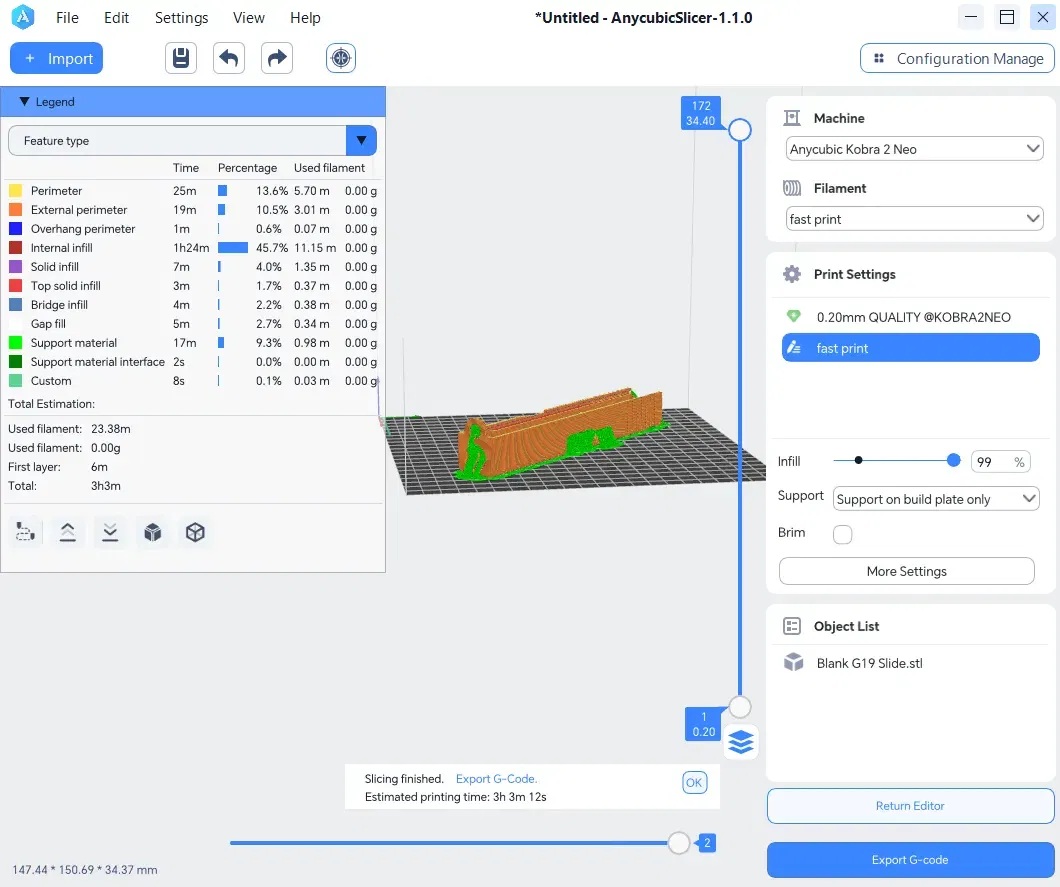Open Support on build plate only dropdown

click(x=936, y=499)
